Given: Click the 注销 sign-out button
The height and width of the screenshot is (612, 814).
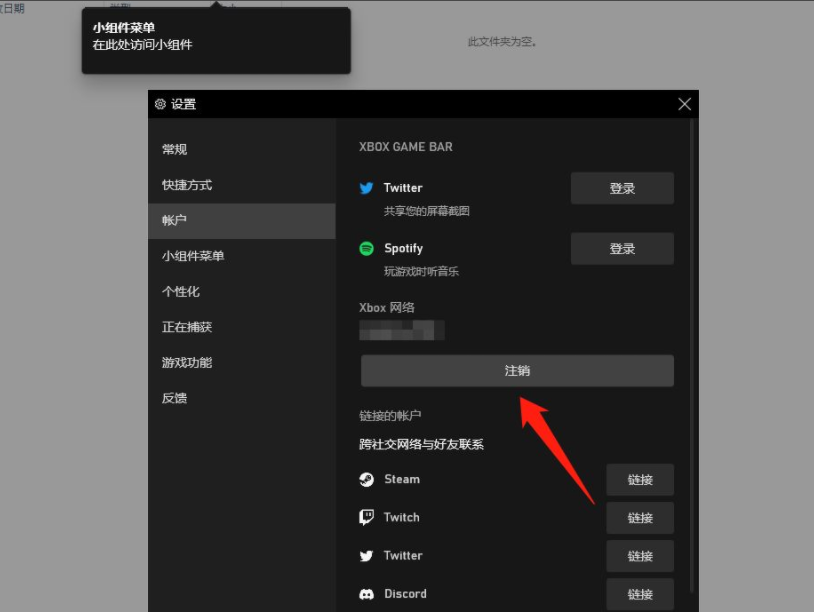Looking at the screenshot, I should tap(517, 371).
